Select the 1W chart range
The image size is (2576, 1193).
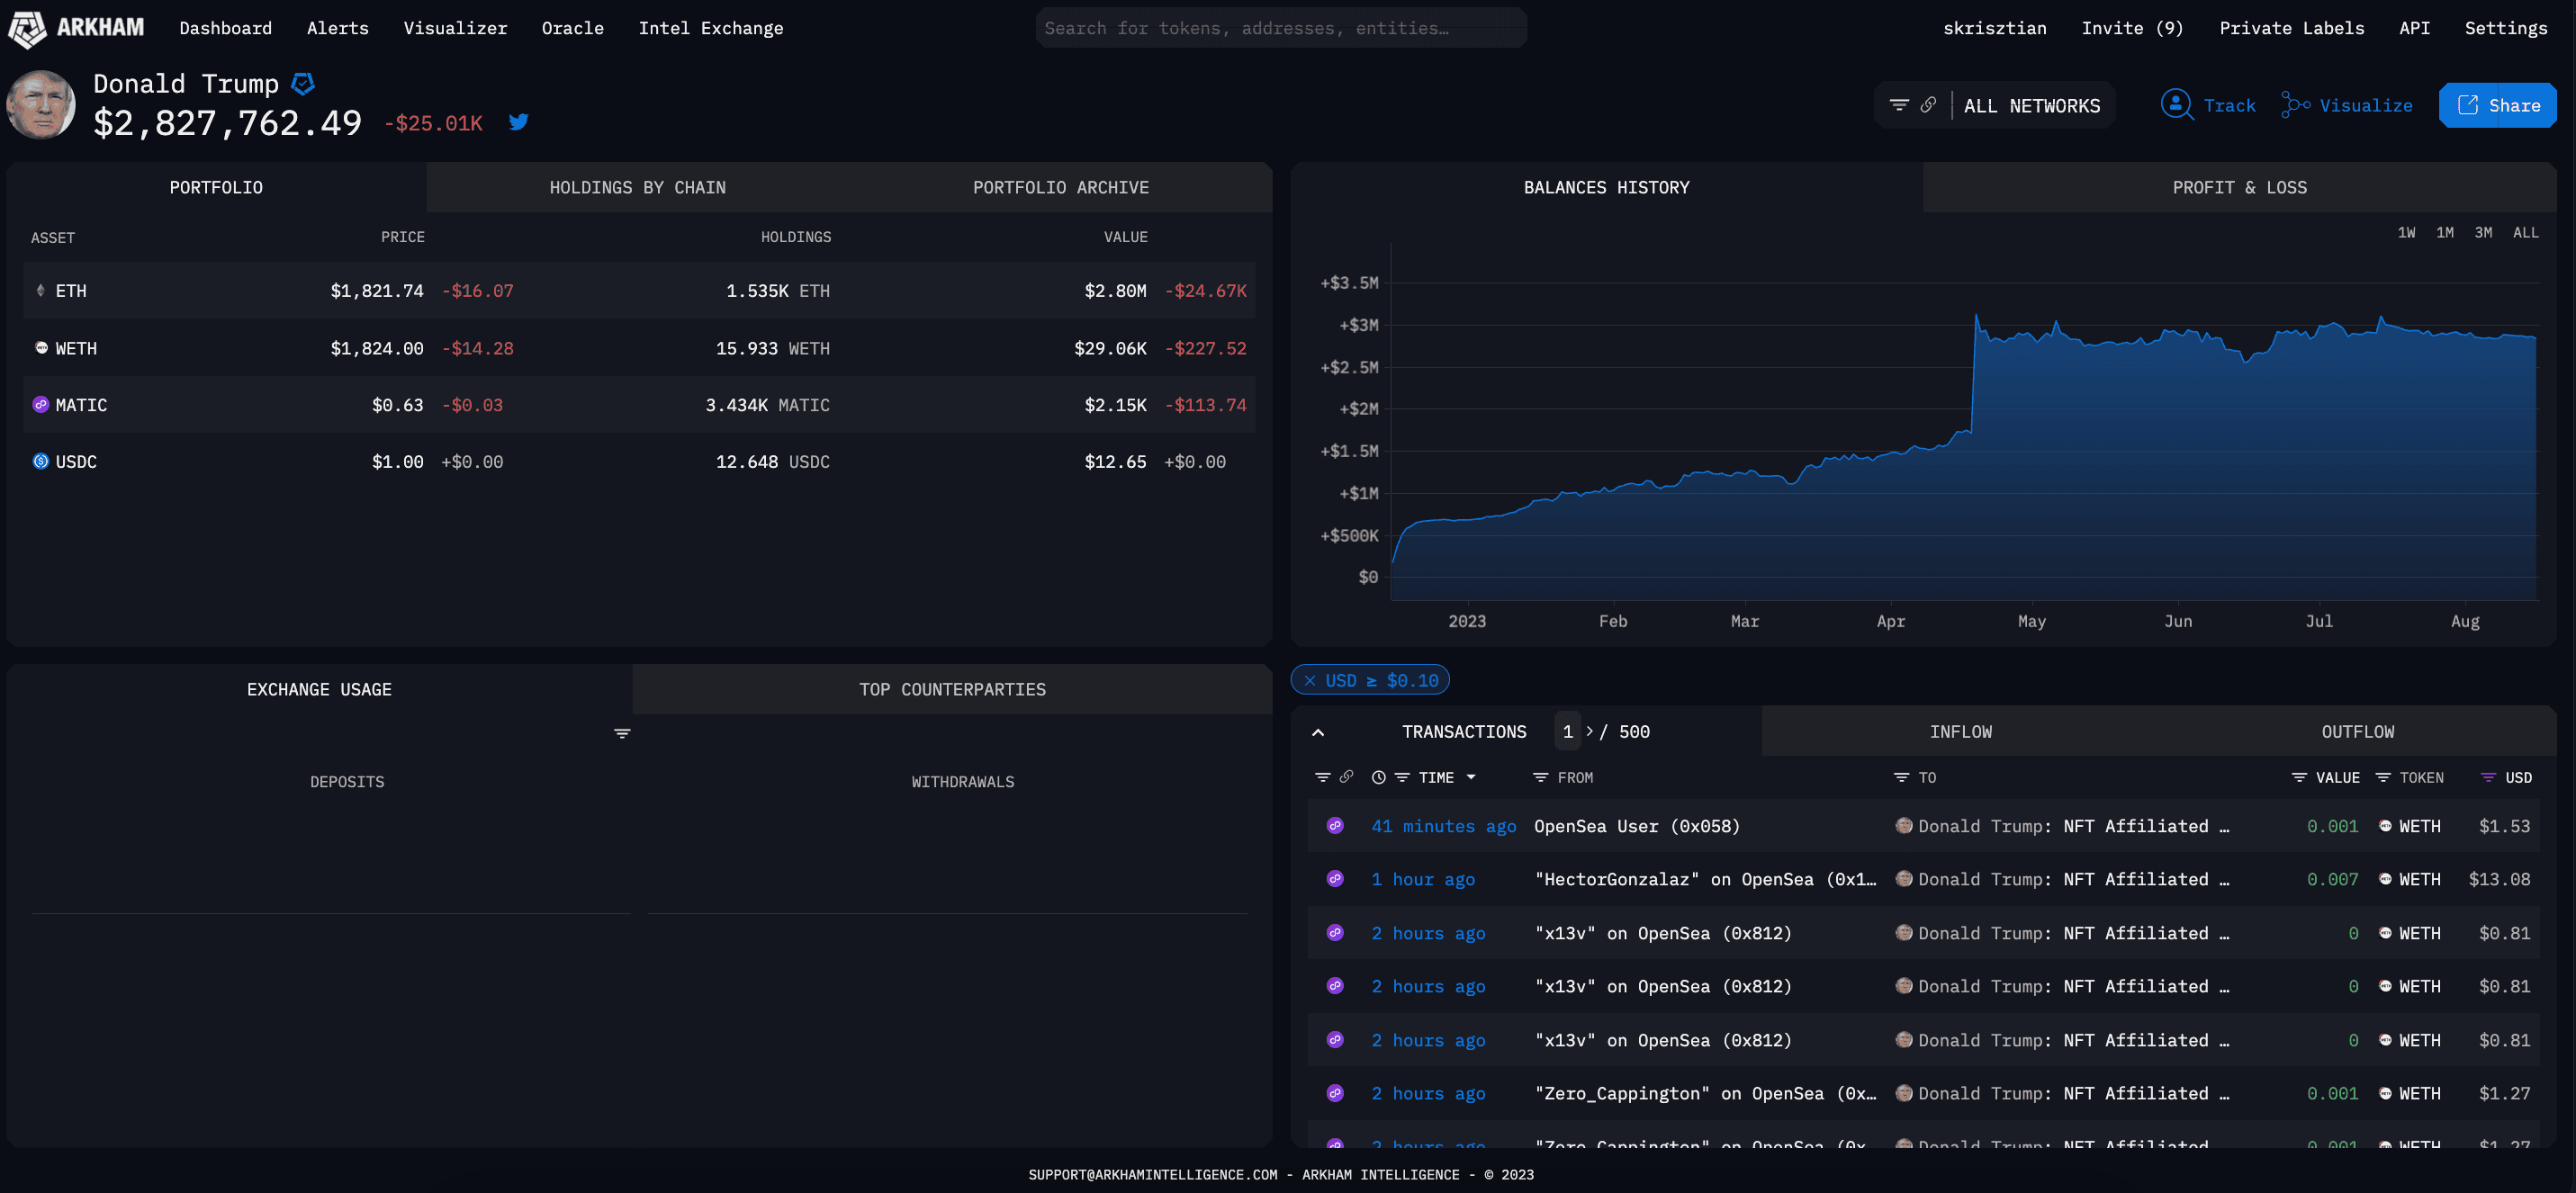click(x=2406, y=232)
